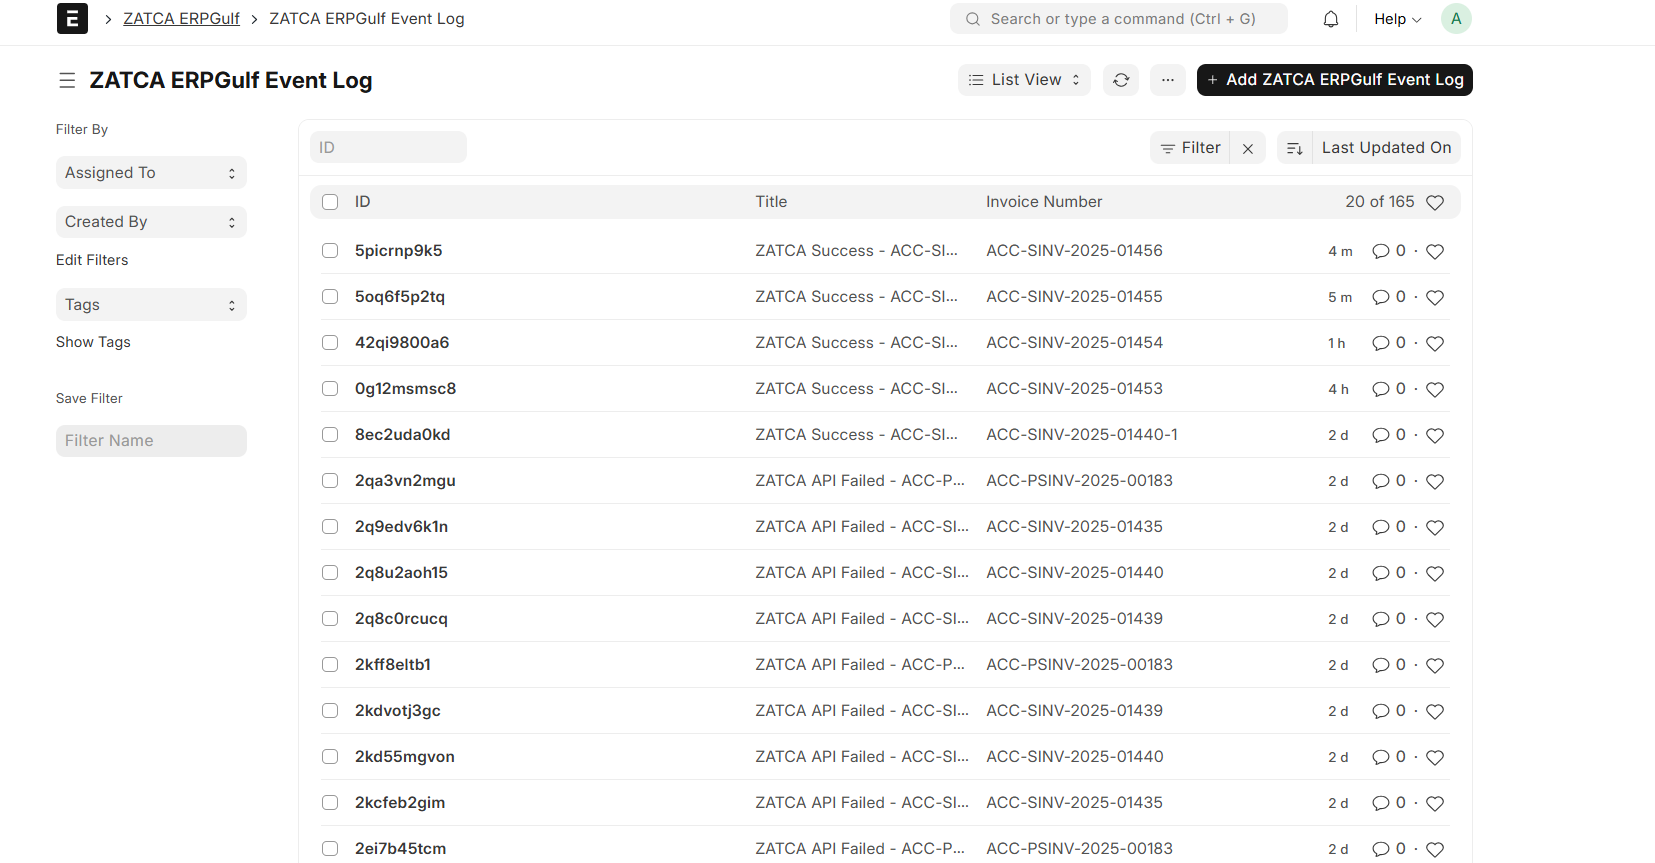1655x863 pixels.
Task: Open the Help menu
Action: (x=1396, y=19)
